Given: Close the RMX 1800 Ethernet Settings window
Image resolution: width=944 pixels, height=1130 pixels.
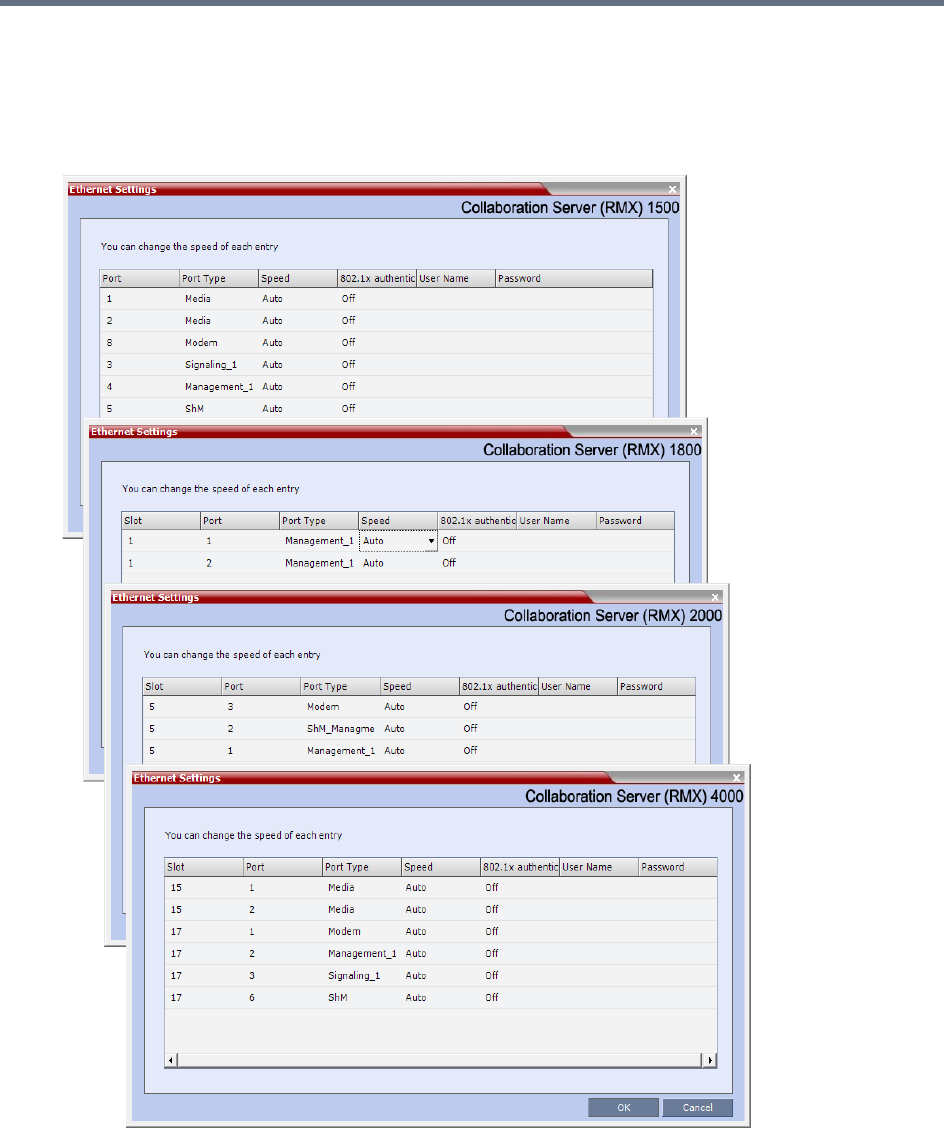Looking at the screenshot, I should pos(694,432).
